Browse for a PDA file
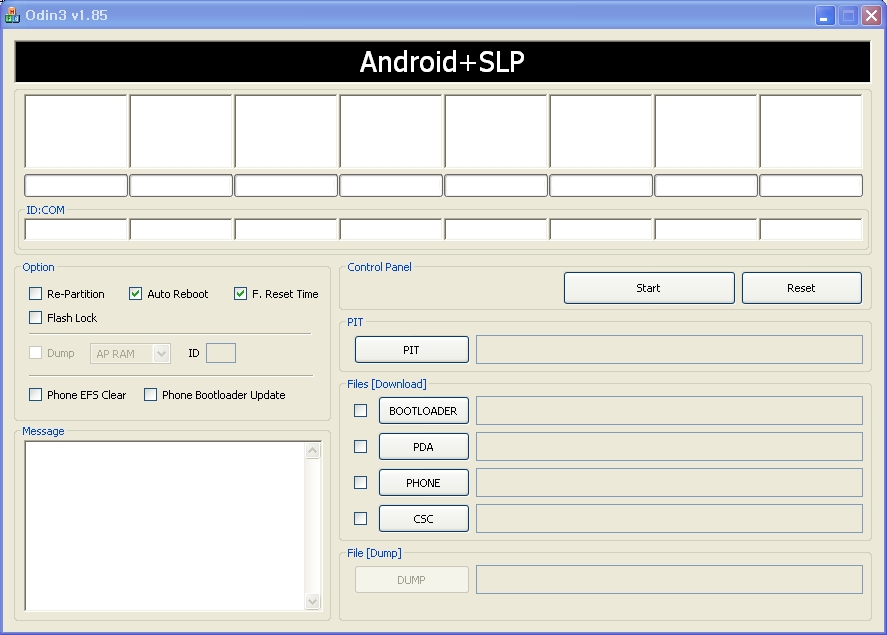Image resolution: width=887 pixels, height=635 pixels. coord(423,447)
